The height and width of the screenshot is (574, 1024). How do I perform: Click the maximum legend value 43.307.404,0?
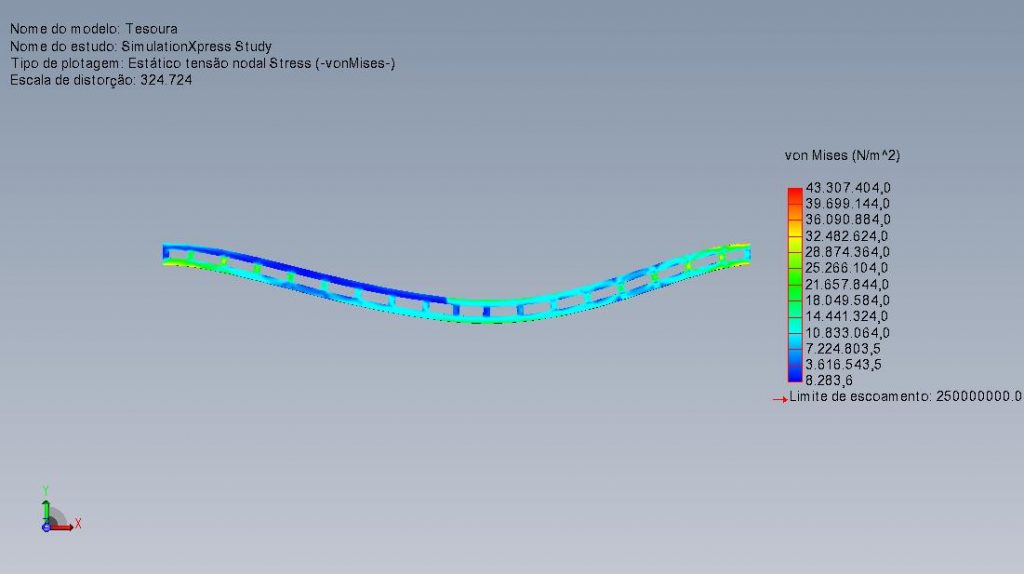(848, 188)
